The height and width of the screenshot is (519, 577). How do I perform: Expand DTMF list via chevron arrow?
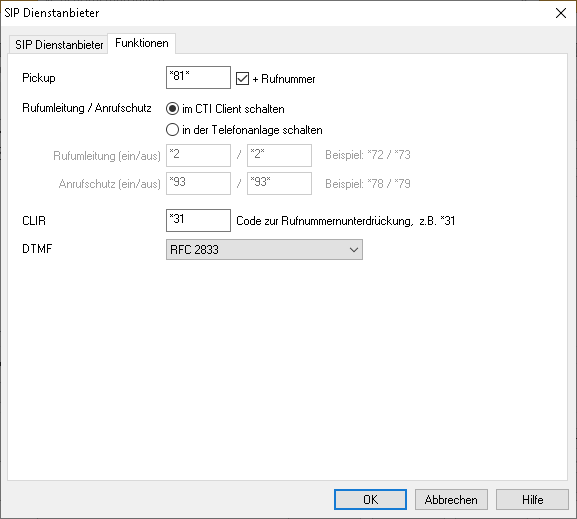(354, 250)
